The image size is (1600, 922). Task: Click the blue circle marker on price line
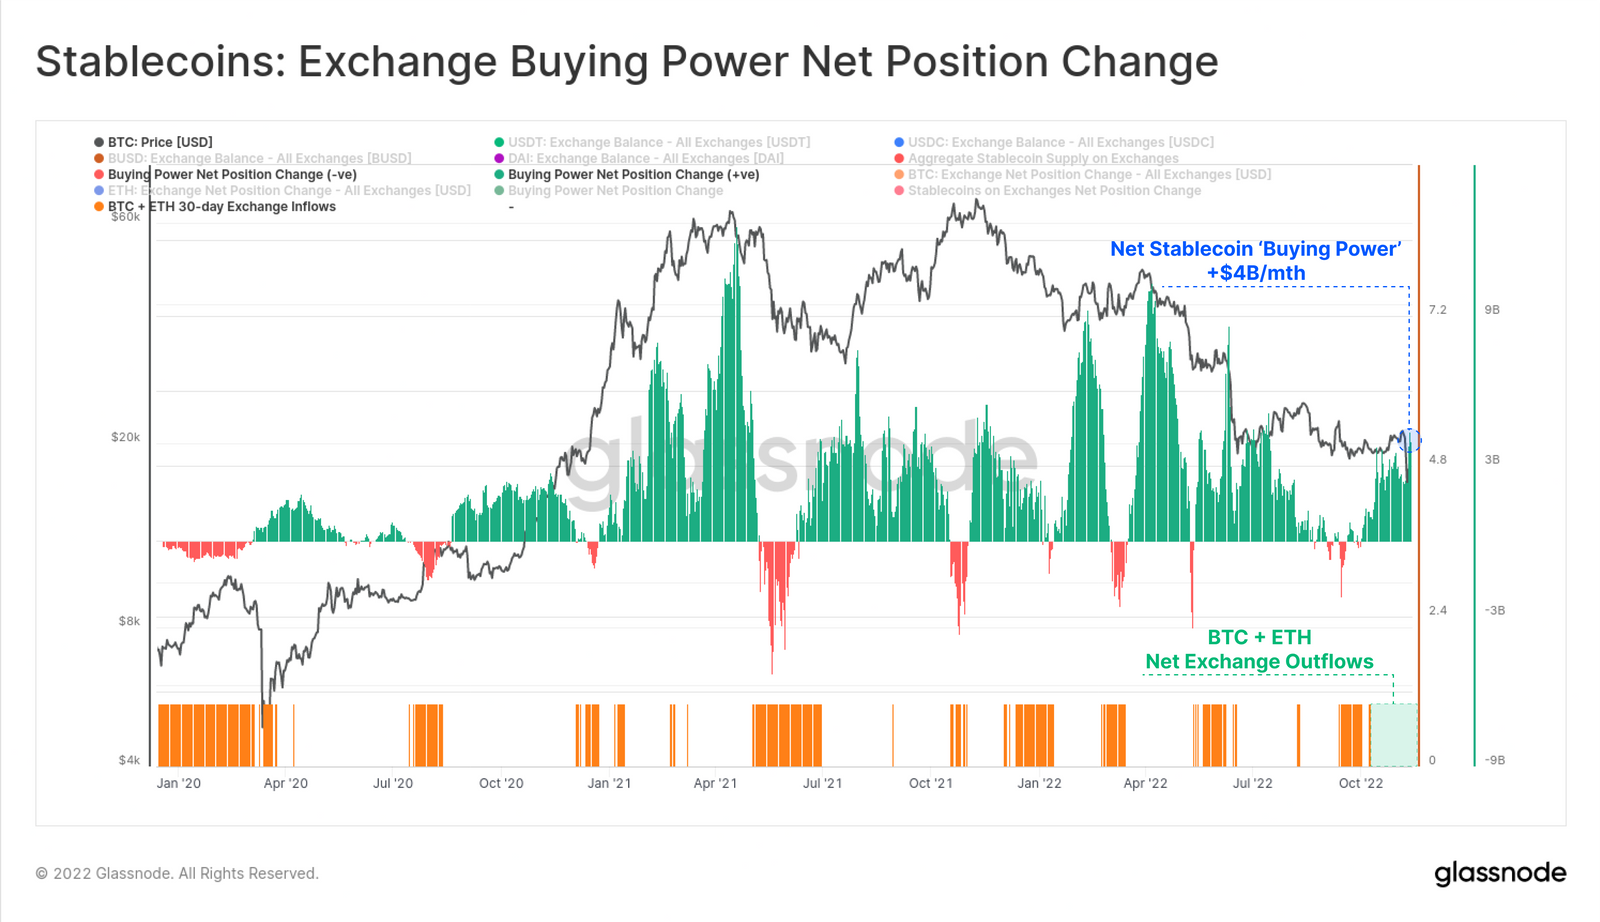click(1409, 439)
